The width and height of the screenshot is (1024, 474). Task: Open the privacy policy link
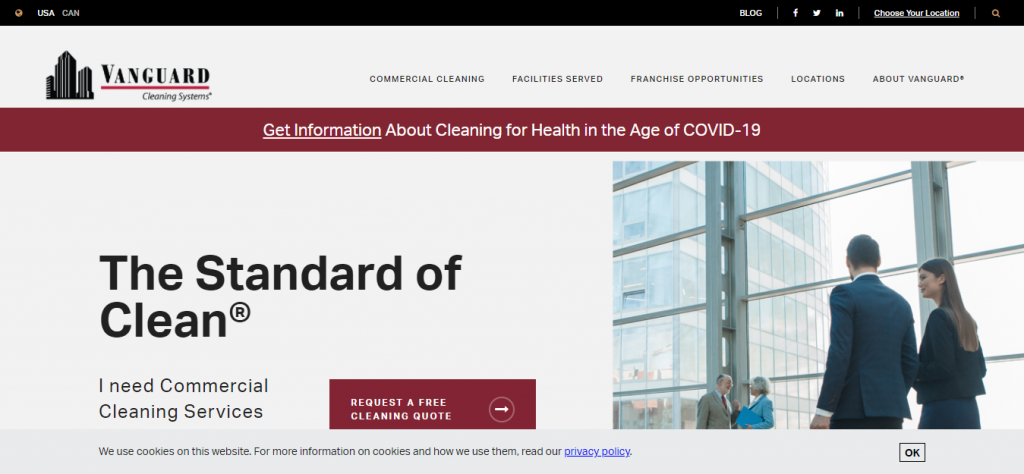597,452
